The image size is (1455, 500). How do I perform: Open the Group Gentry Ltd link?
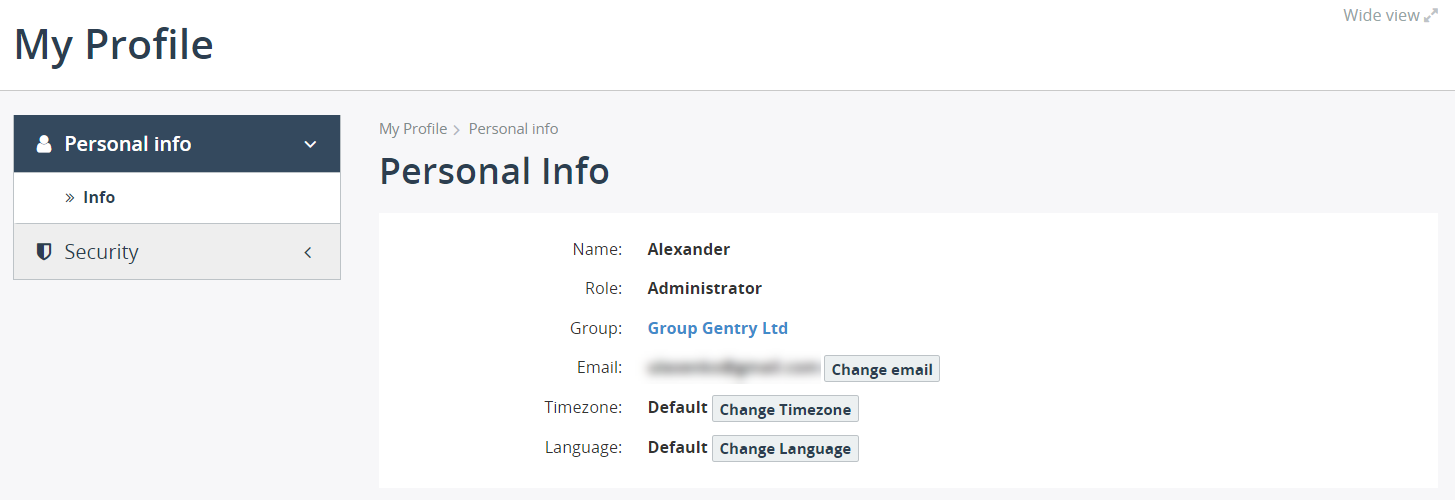[x=718, y=328]
